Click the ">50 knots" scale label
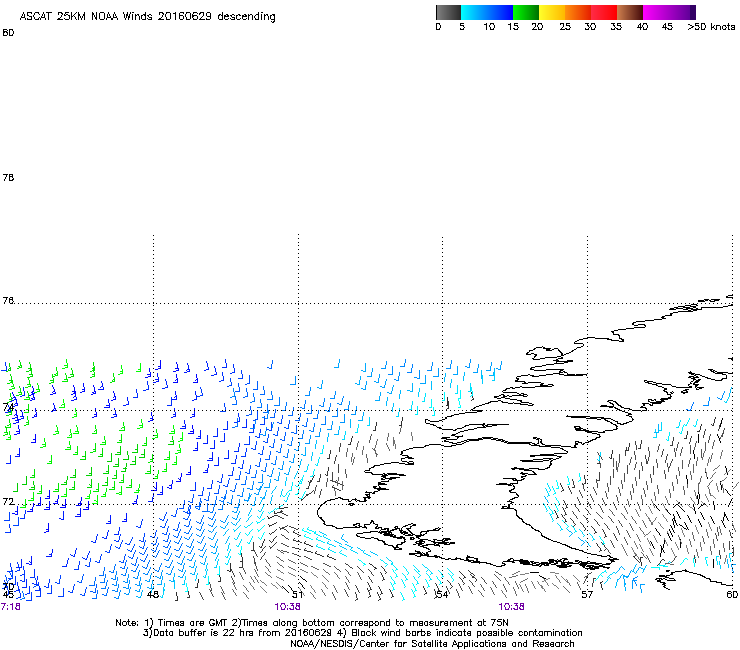The width and height of the screenshot is (740, 650). click(711, 27)
